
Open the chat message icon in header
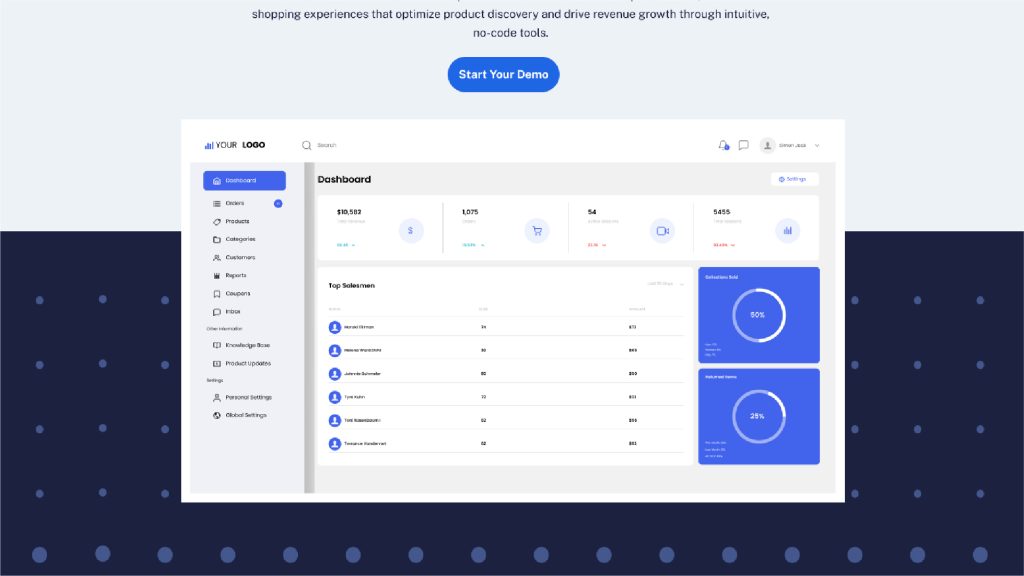pyautogui.click(x=743, y=145)
